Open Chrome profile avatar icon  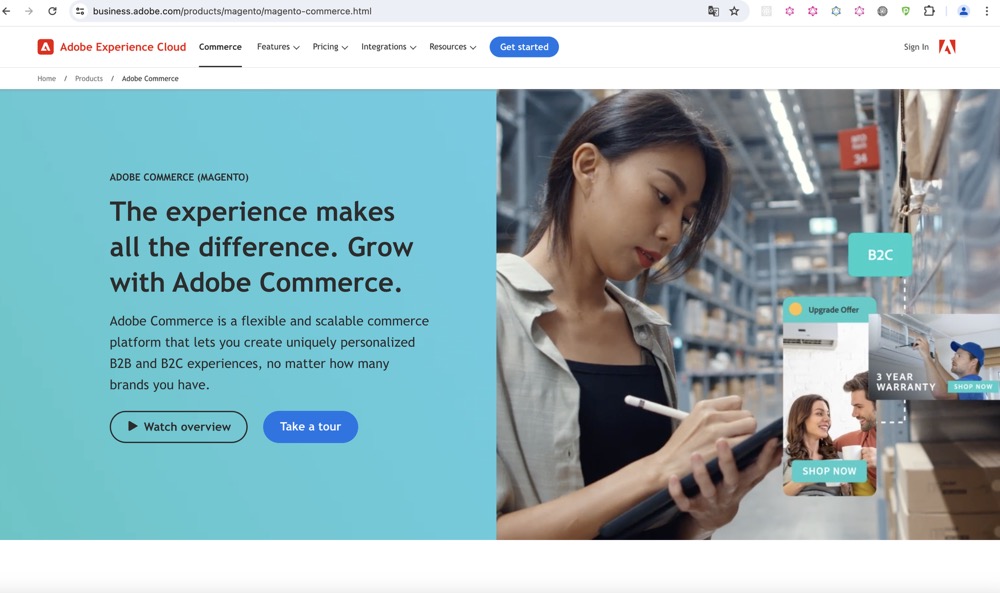point(964,11)
